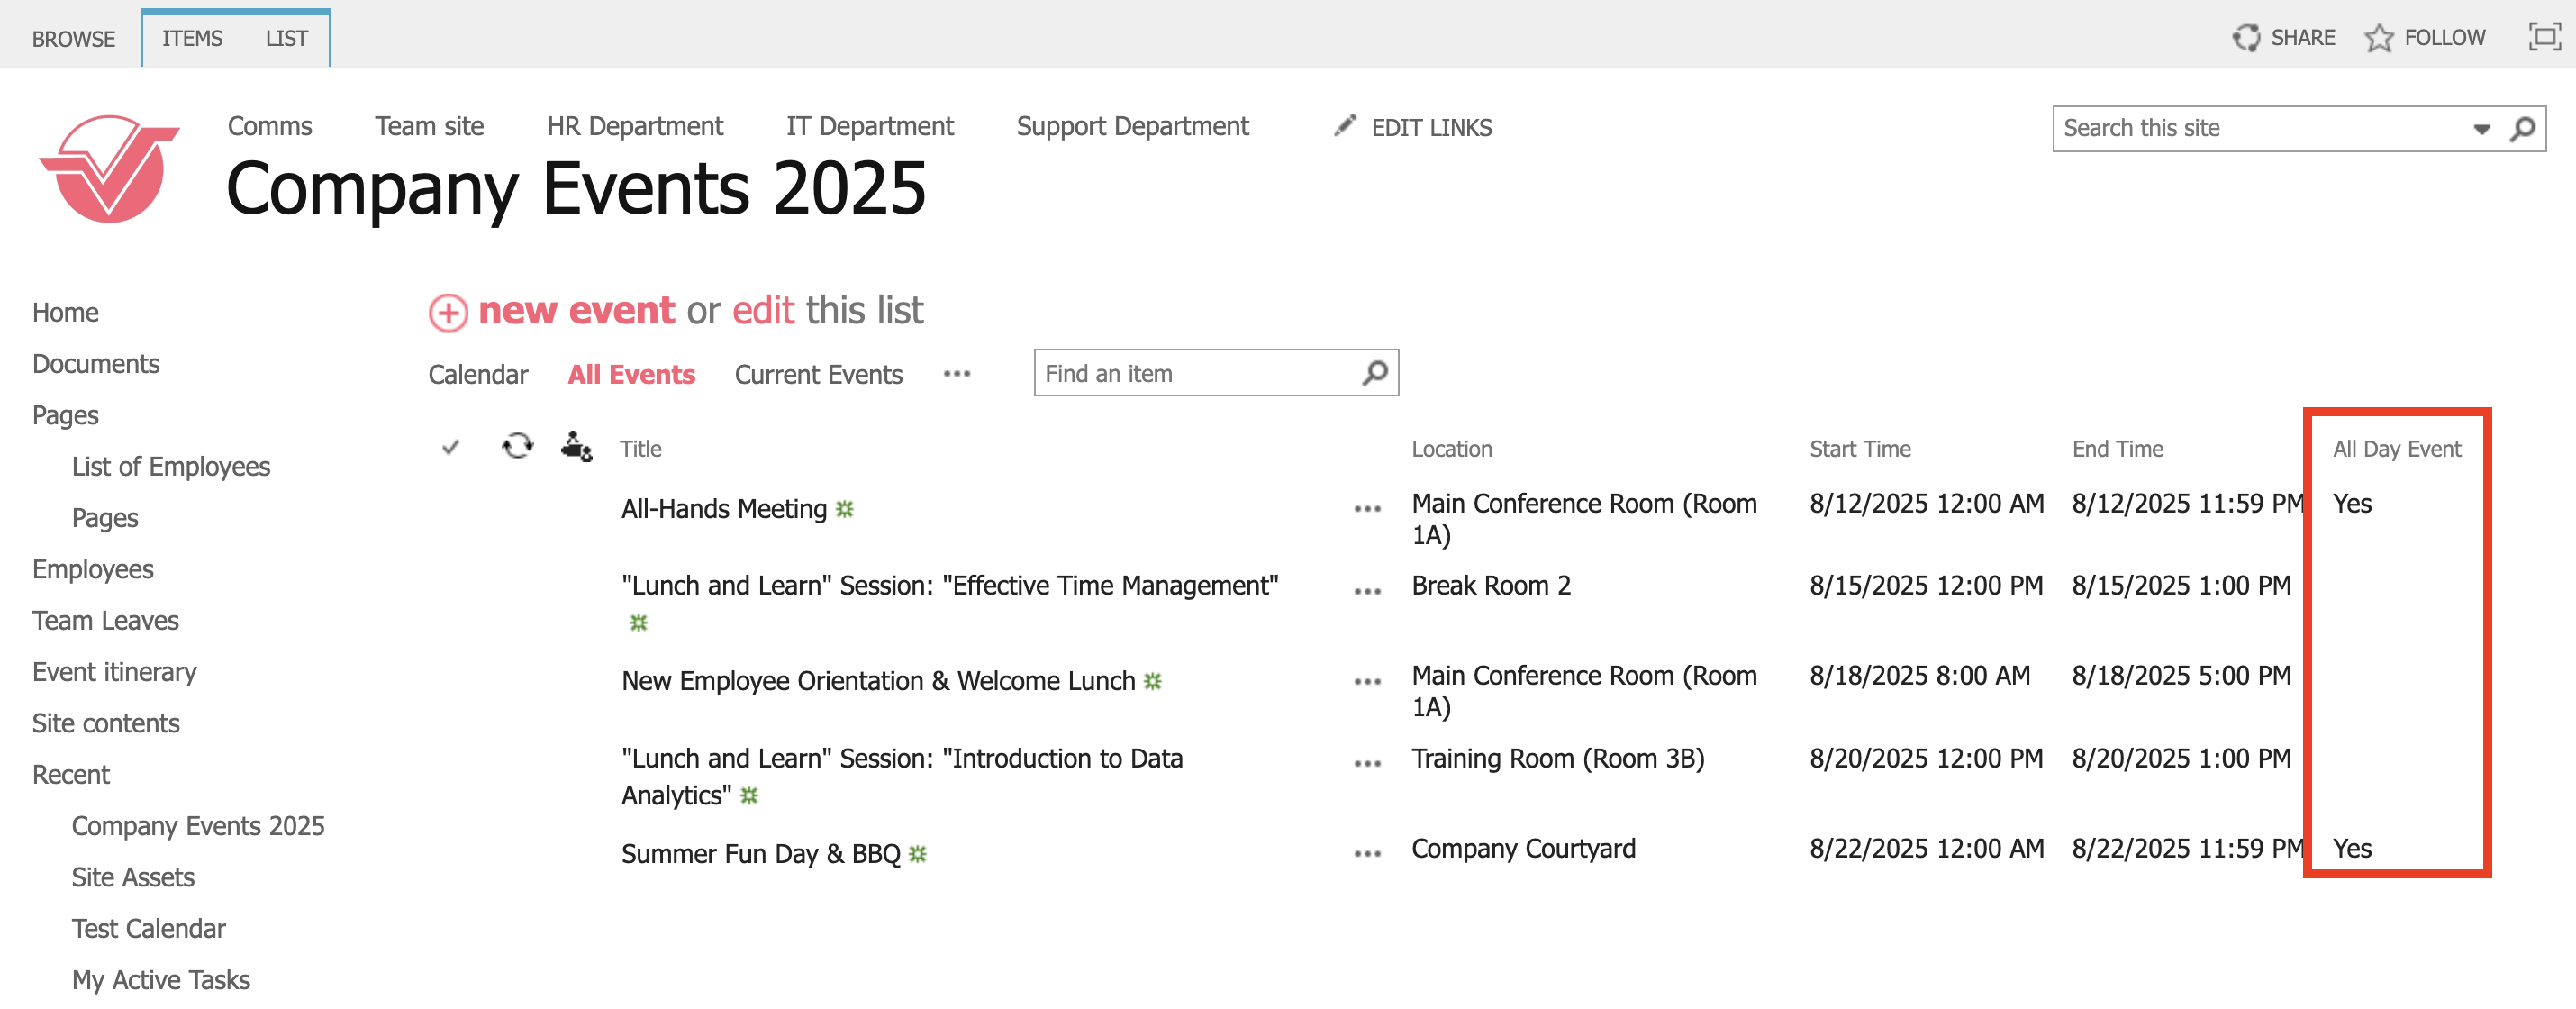Image resolution: width=2576 pixels, height=1009 pixels.
Task: Click the search magnifier beside Search this site
Action: click(x=2522, y=128)
